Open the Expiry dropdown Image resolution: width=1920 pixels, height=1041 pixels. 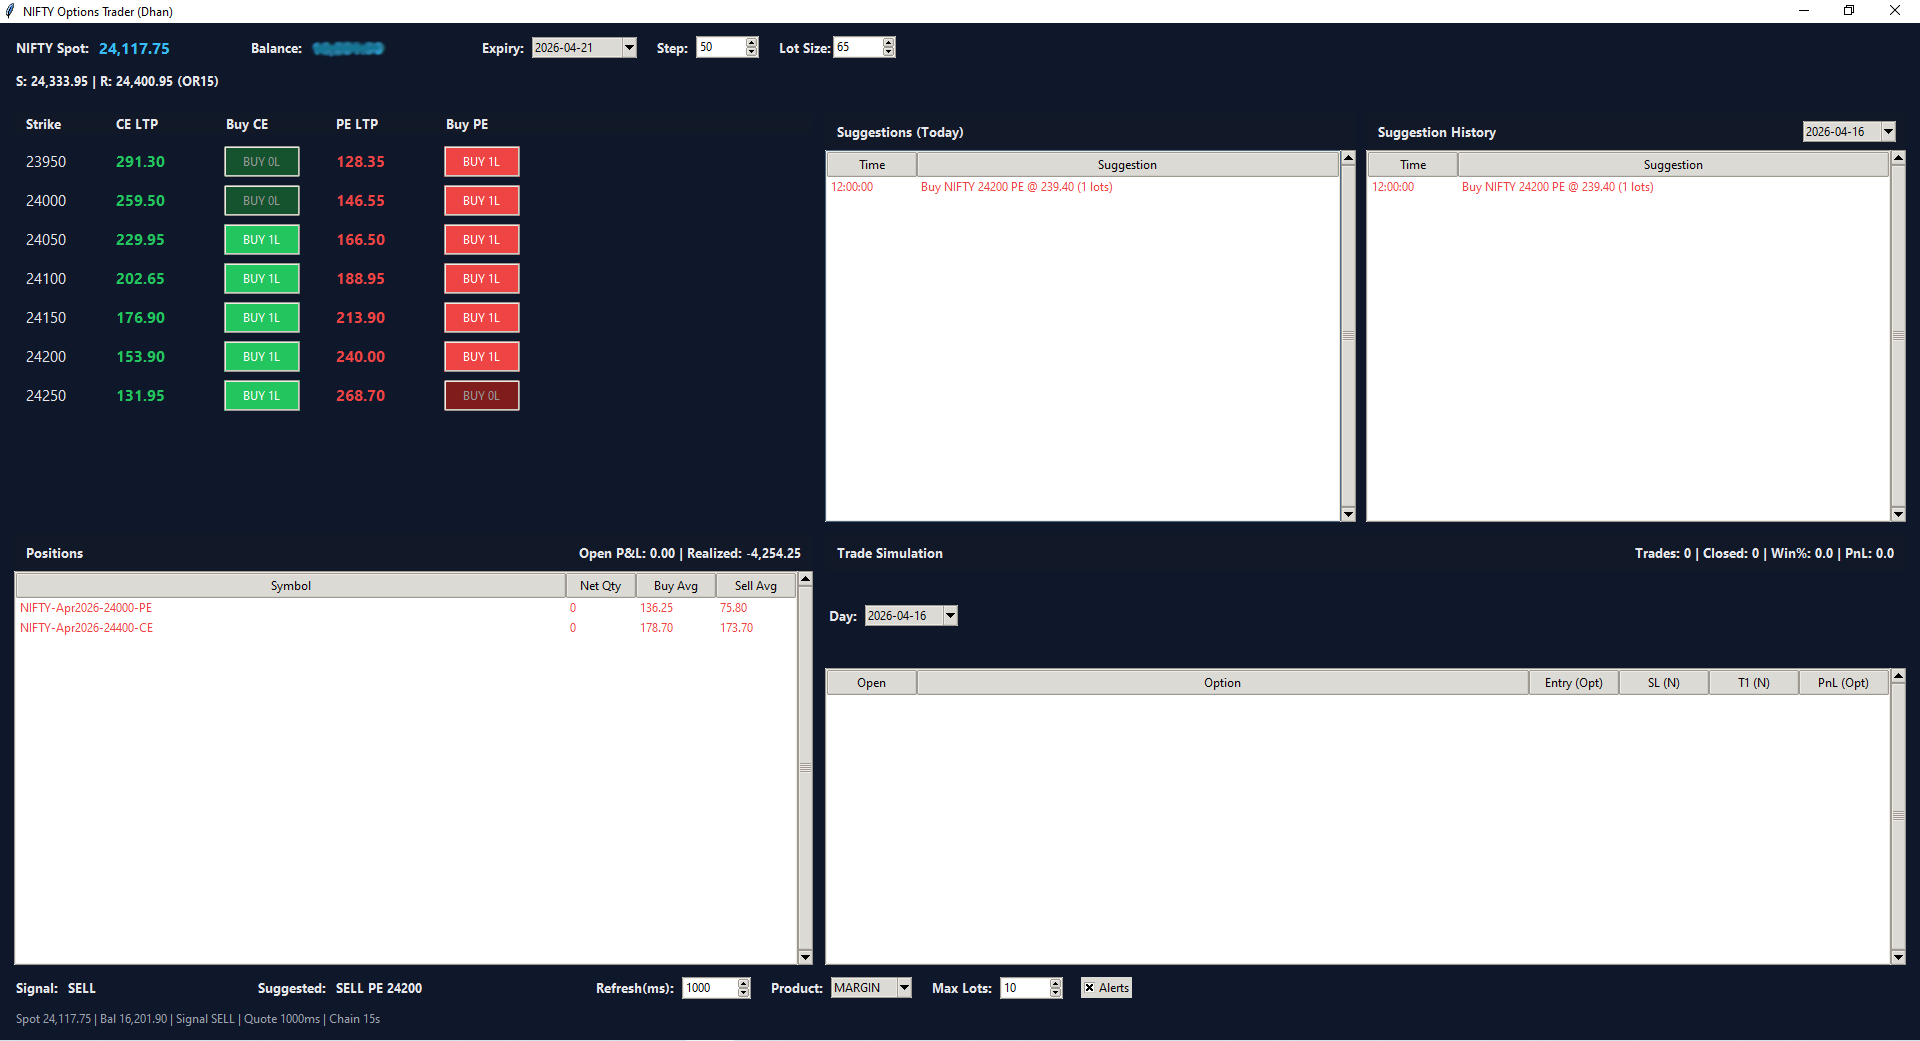click(629, 47)
